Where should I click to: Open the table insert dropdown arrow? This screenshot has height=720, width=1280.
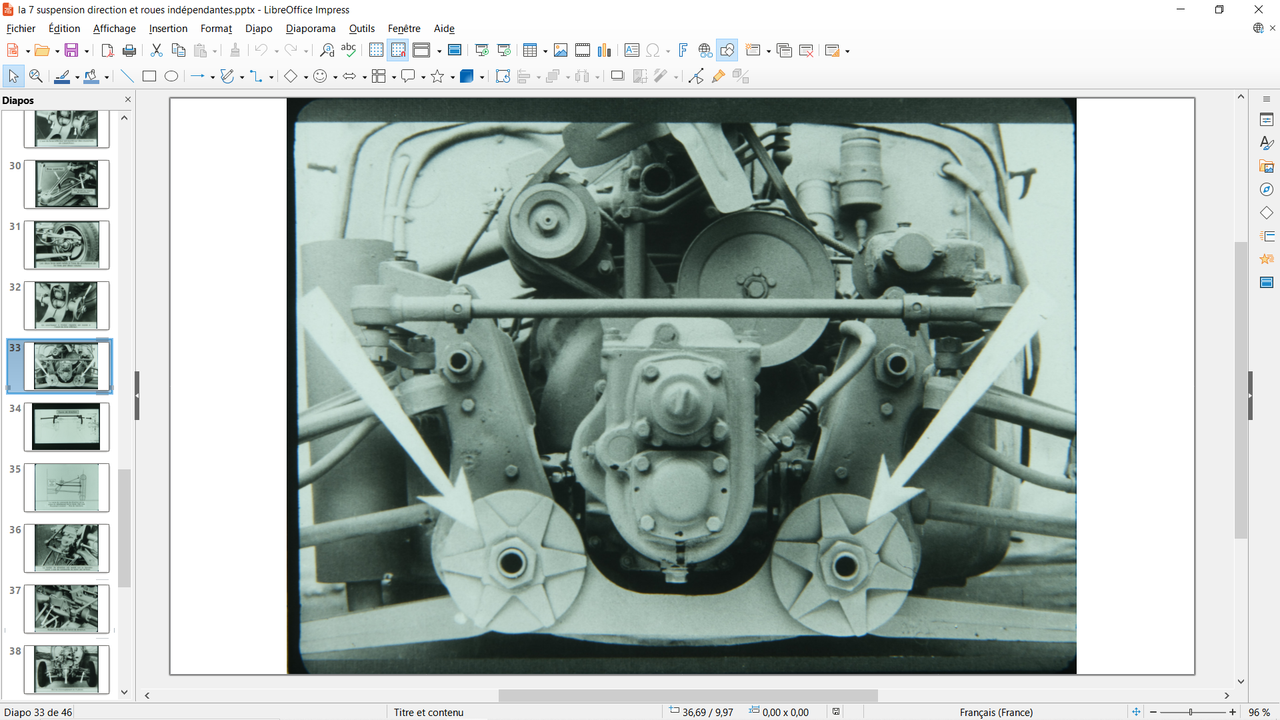point(543,51)
